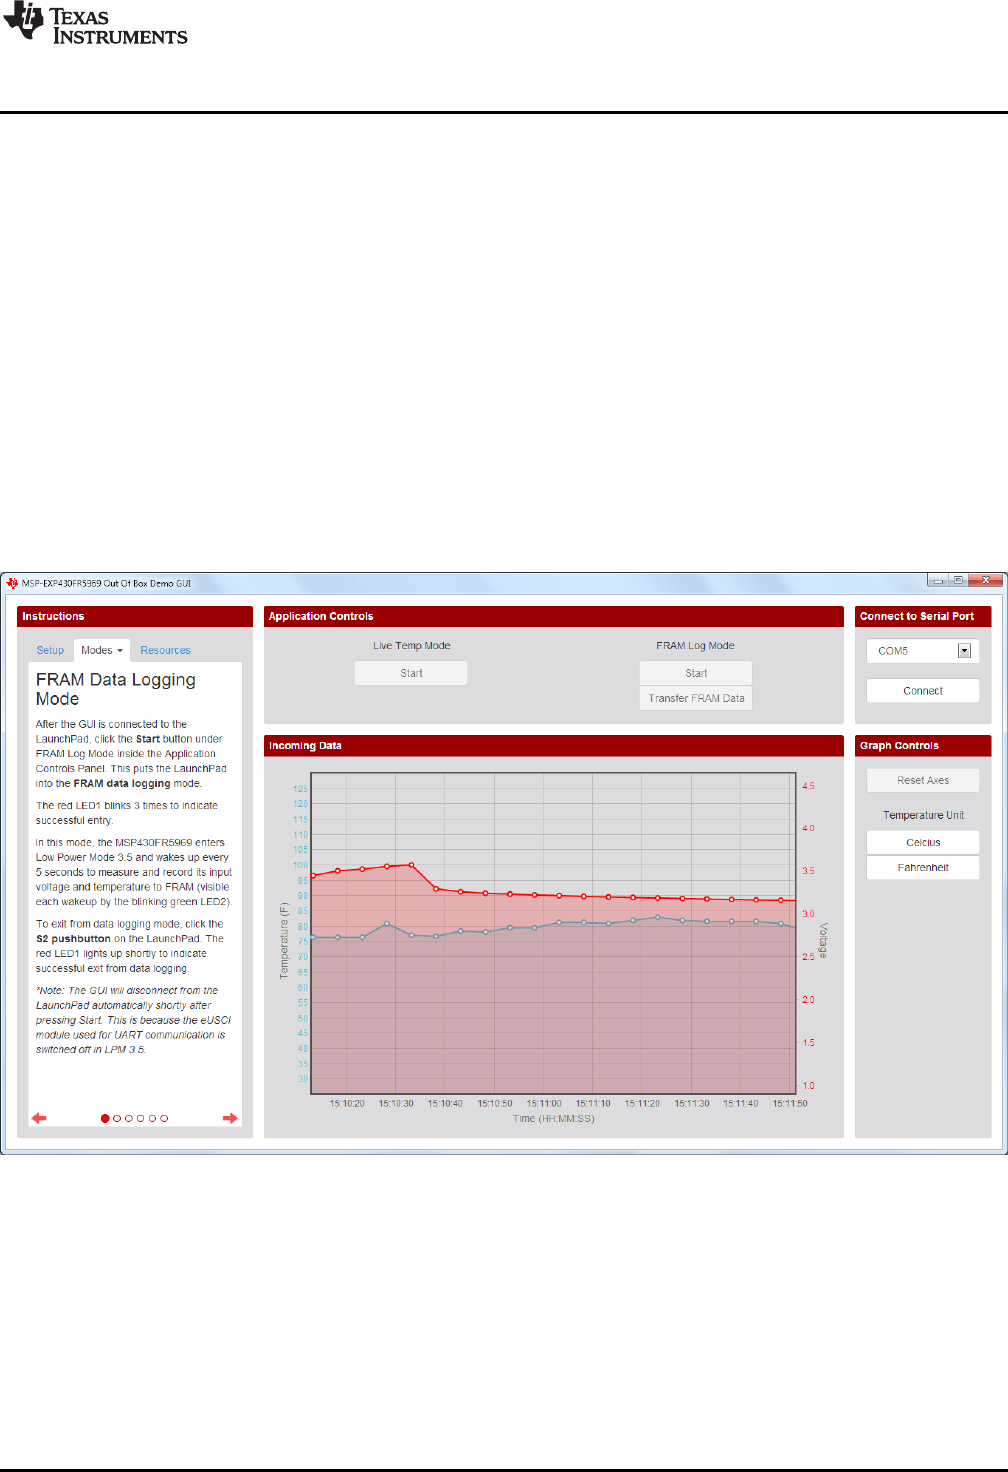Viewport: 1008px width, 1472px height.
Task: Click the 15:10:30 time axis label
Action: pos(396,1104)
